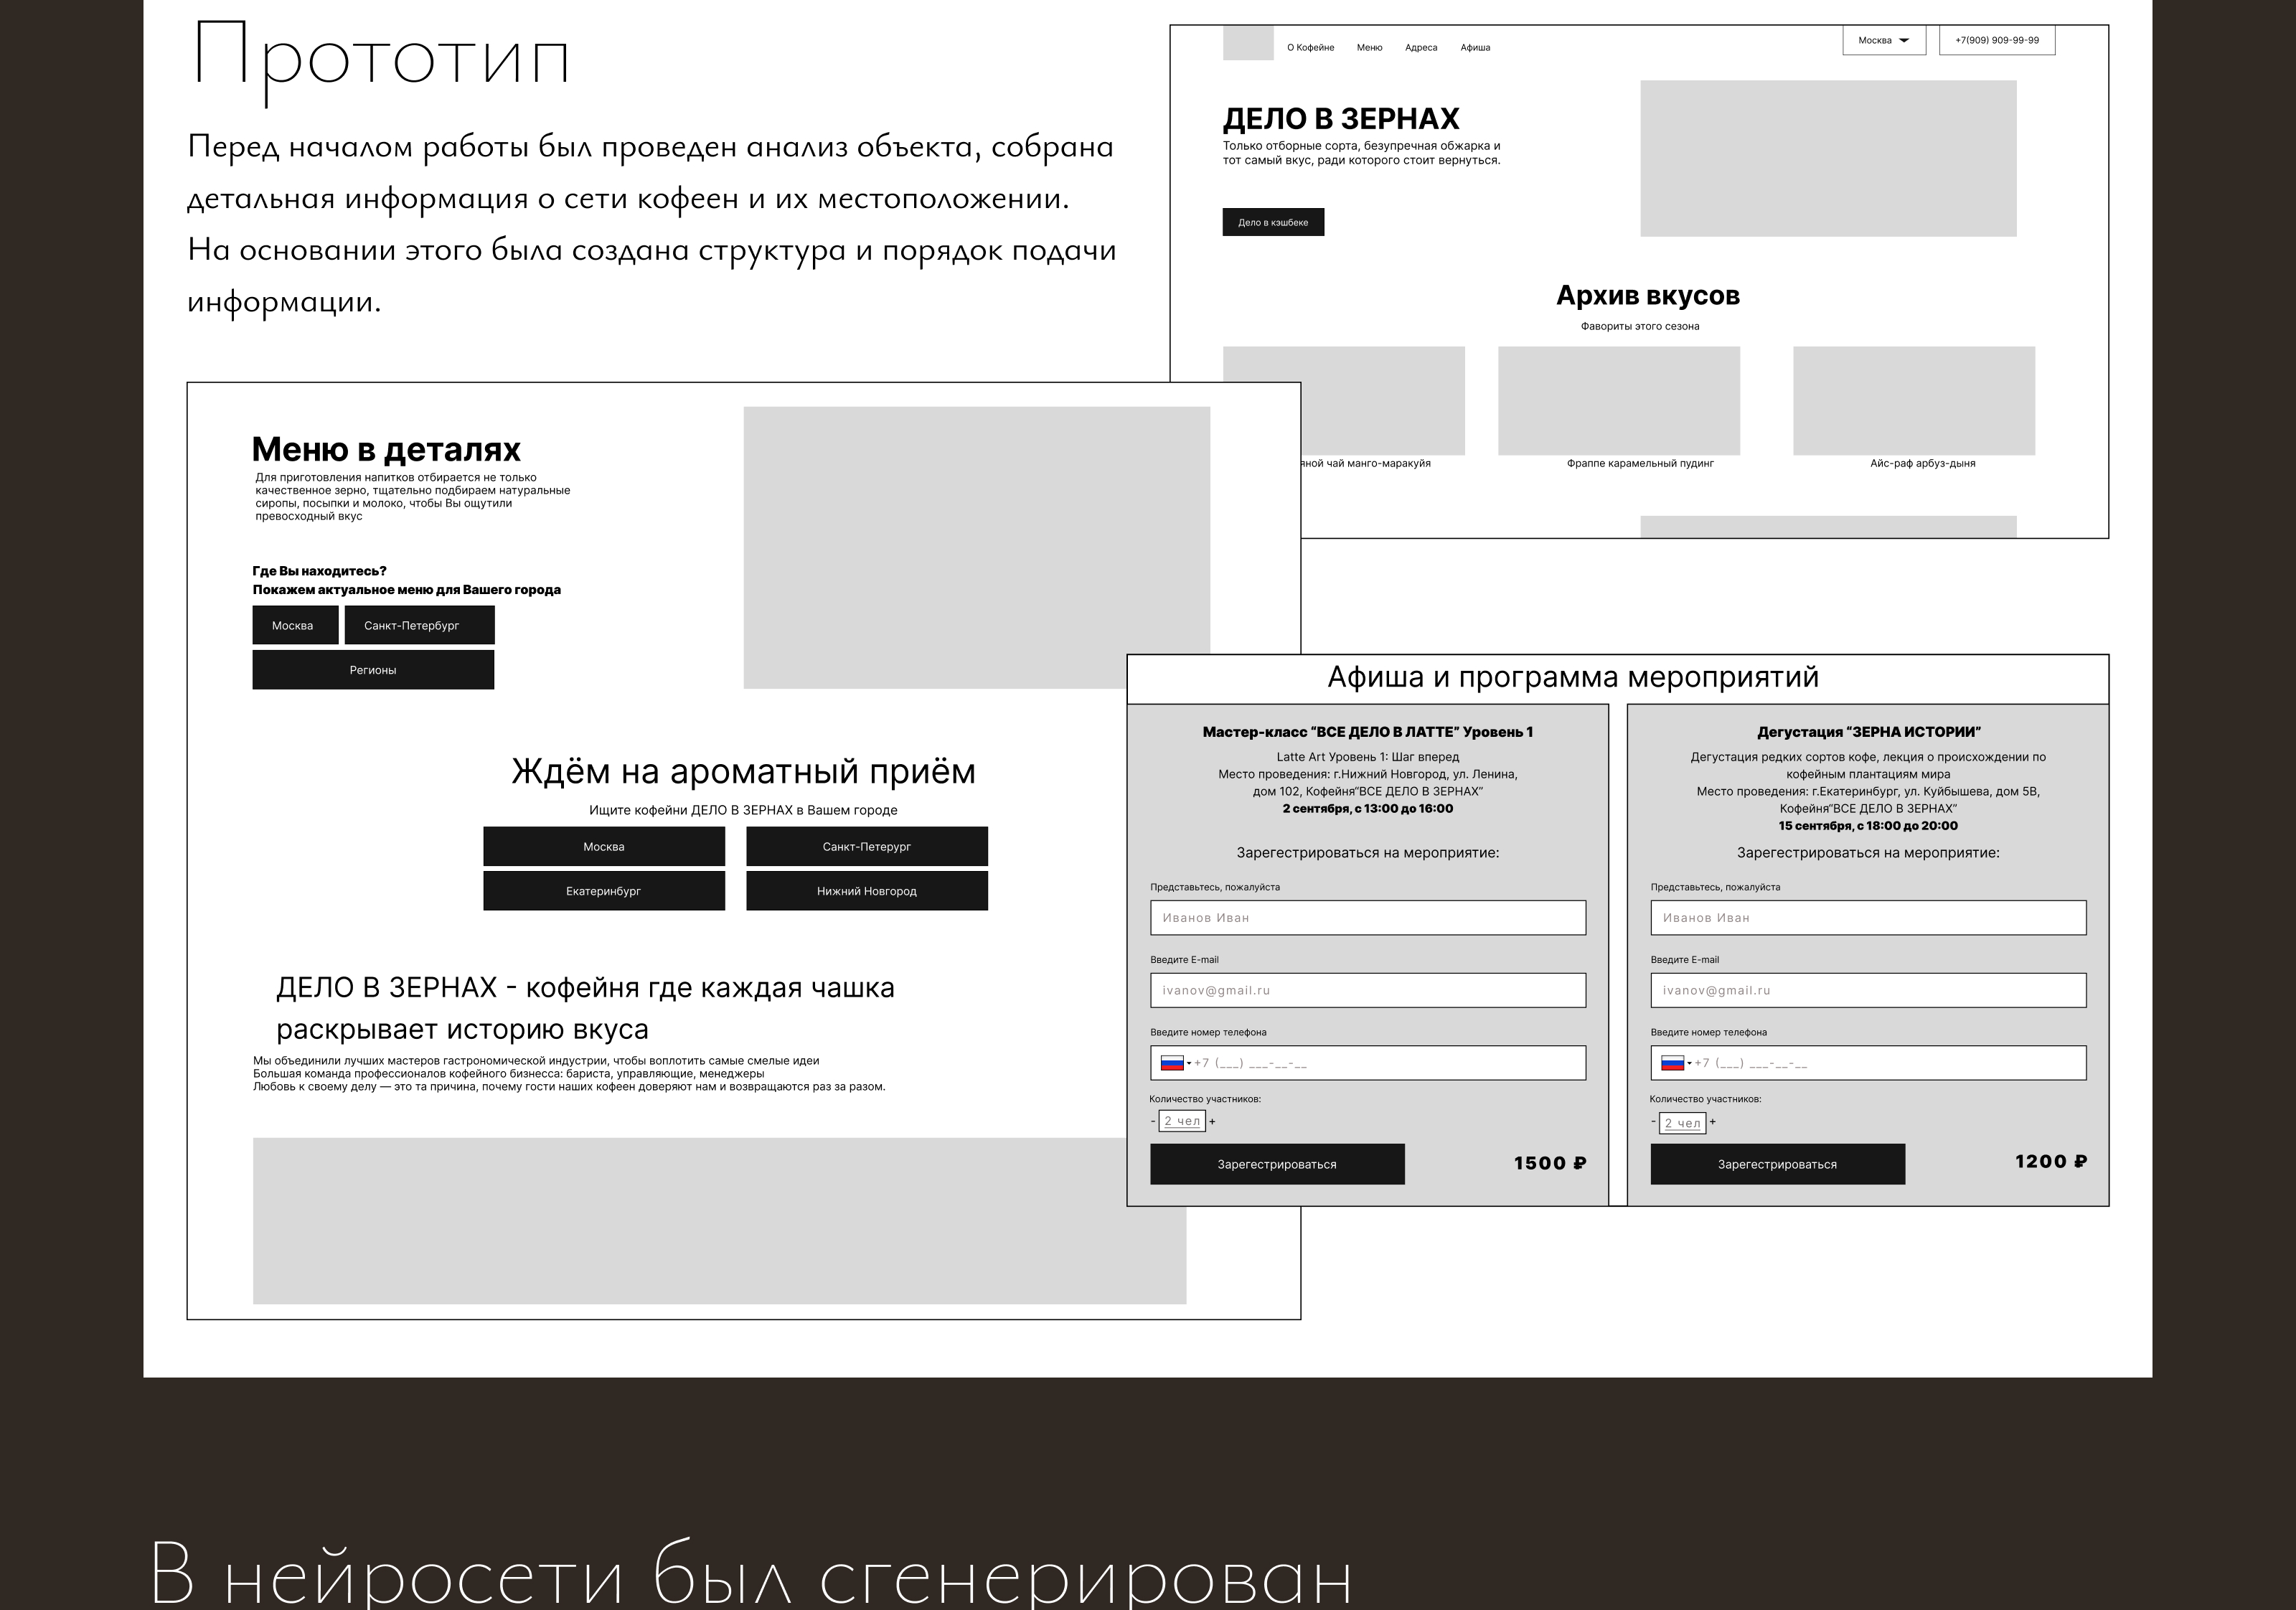The image size is (2296, 1610).
Task: Click the masterclass name field with Иванов Иван placeholder
Action: [x=1368, y=918]
